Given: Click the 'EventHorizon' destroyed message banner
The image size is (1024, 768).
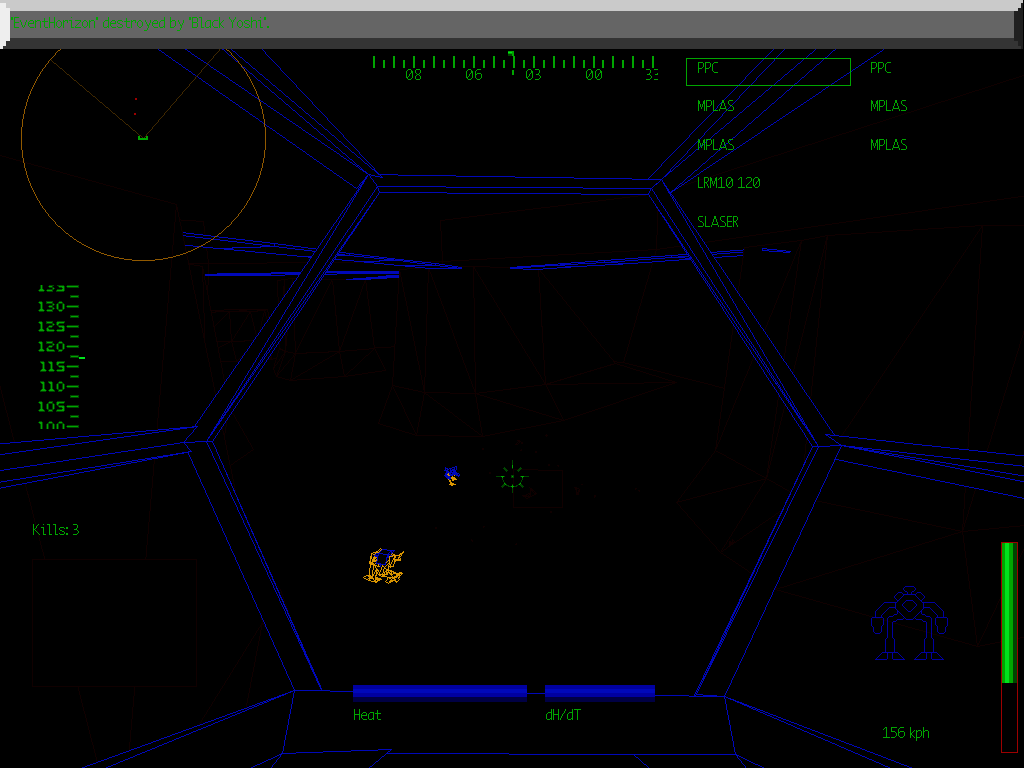Looking at the screenshot, I should tap(140, 22).
